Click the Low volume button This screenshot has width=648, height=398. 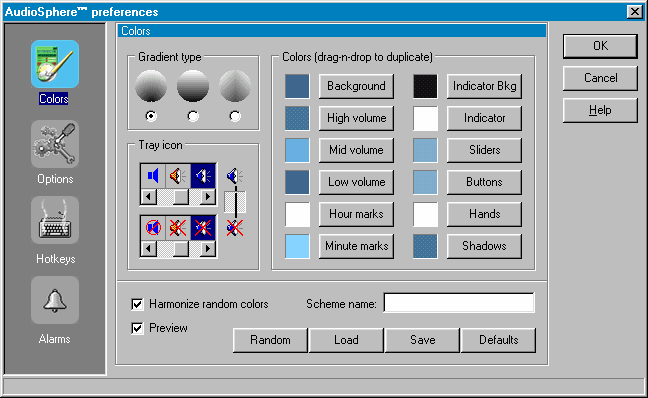(x=356, y=182)
